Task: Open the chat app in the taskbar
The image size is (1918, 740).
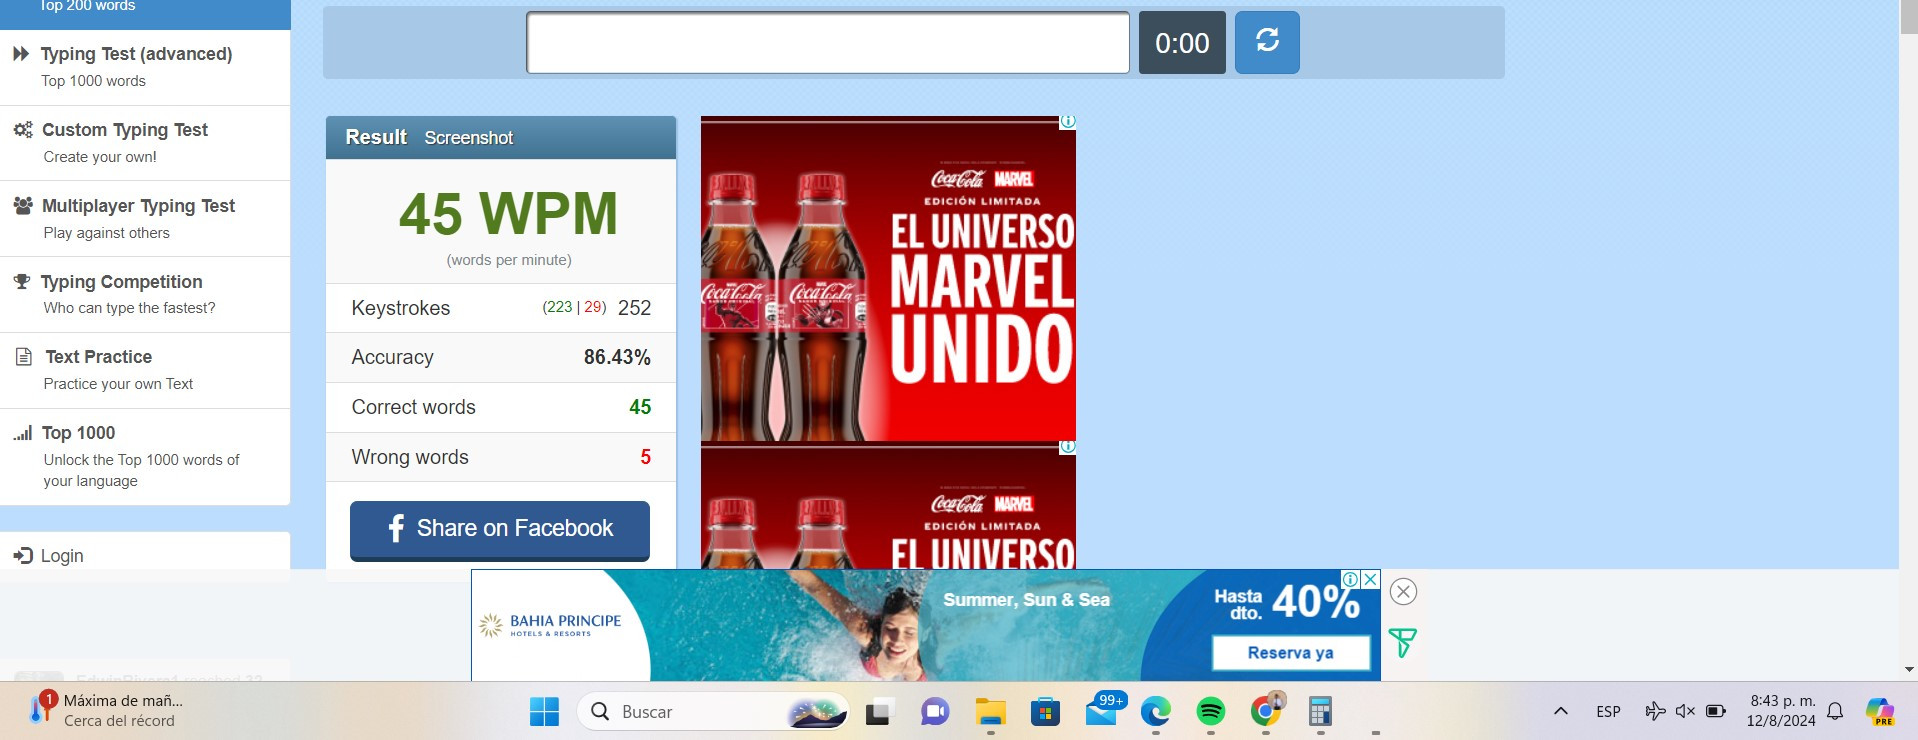Action: (x=935, y=712)
